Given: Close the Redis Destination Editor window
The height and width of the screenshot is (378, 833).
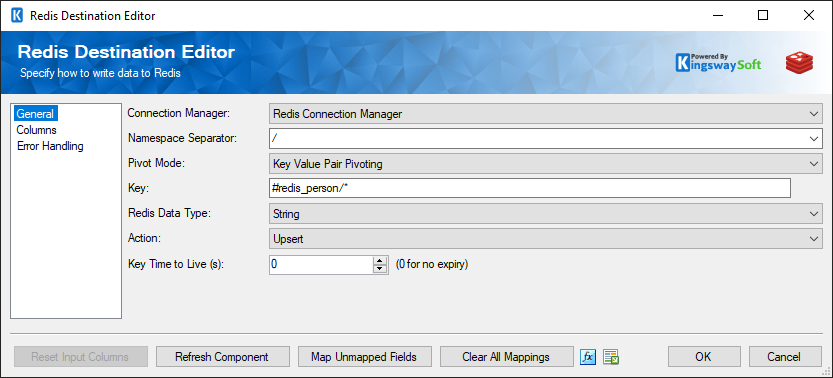Looking at the screenshot, I should [809, 15].
